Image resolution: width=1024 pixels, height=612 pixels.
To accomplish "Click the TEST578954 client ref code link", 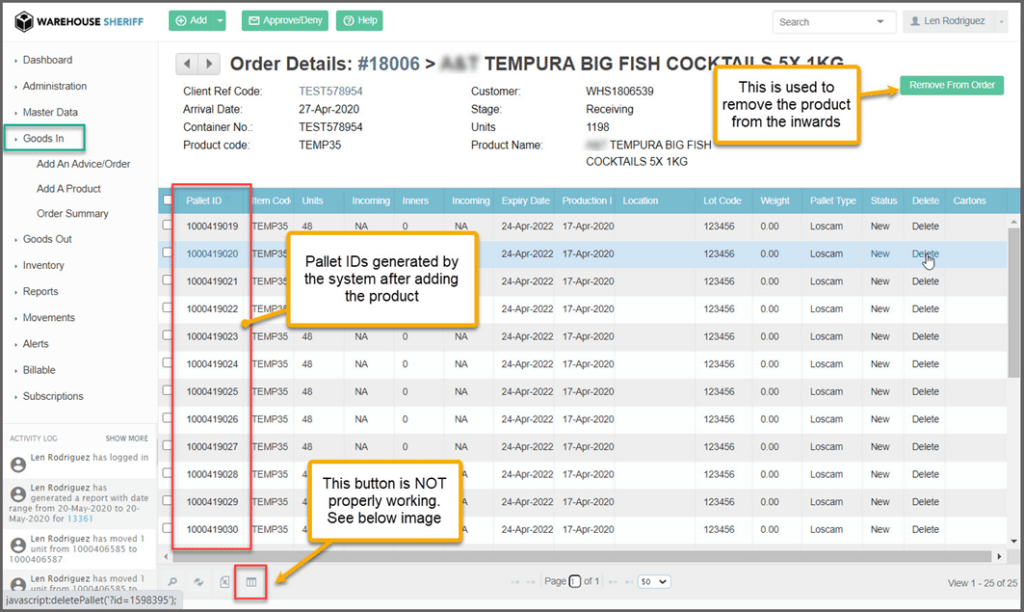I will [x=330, y=91].
